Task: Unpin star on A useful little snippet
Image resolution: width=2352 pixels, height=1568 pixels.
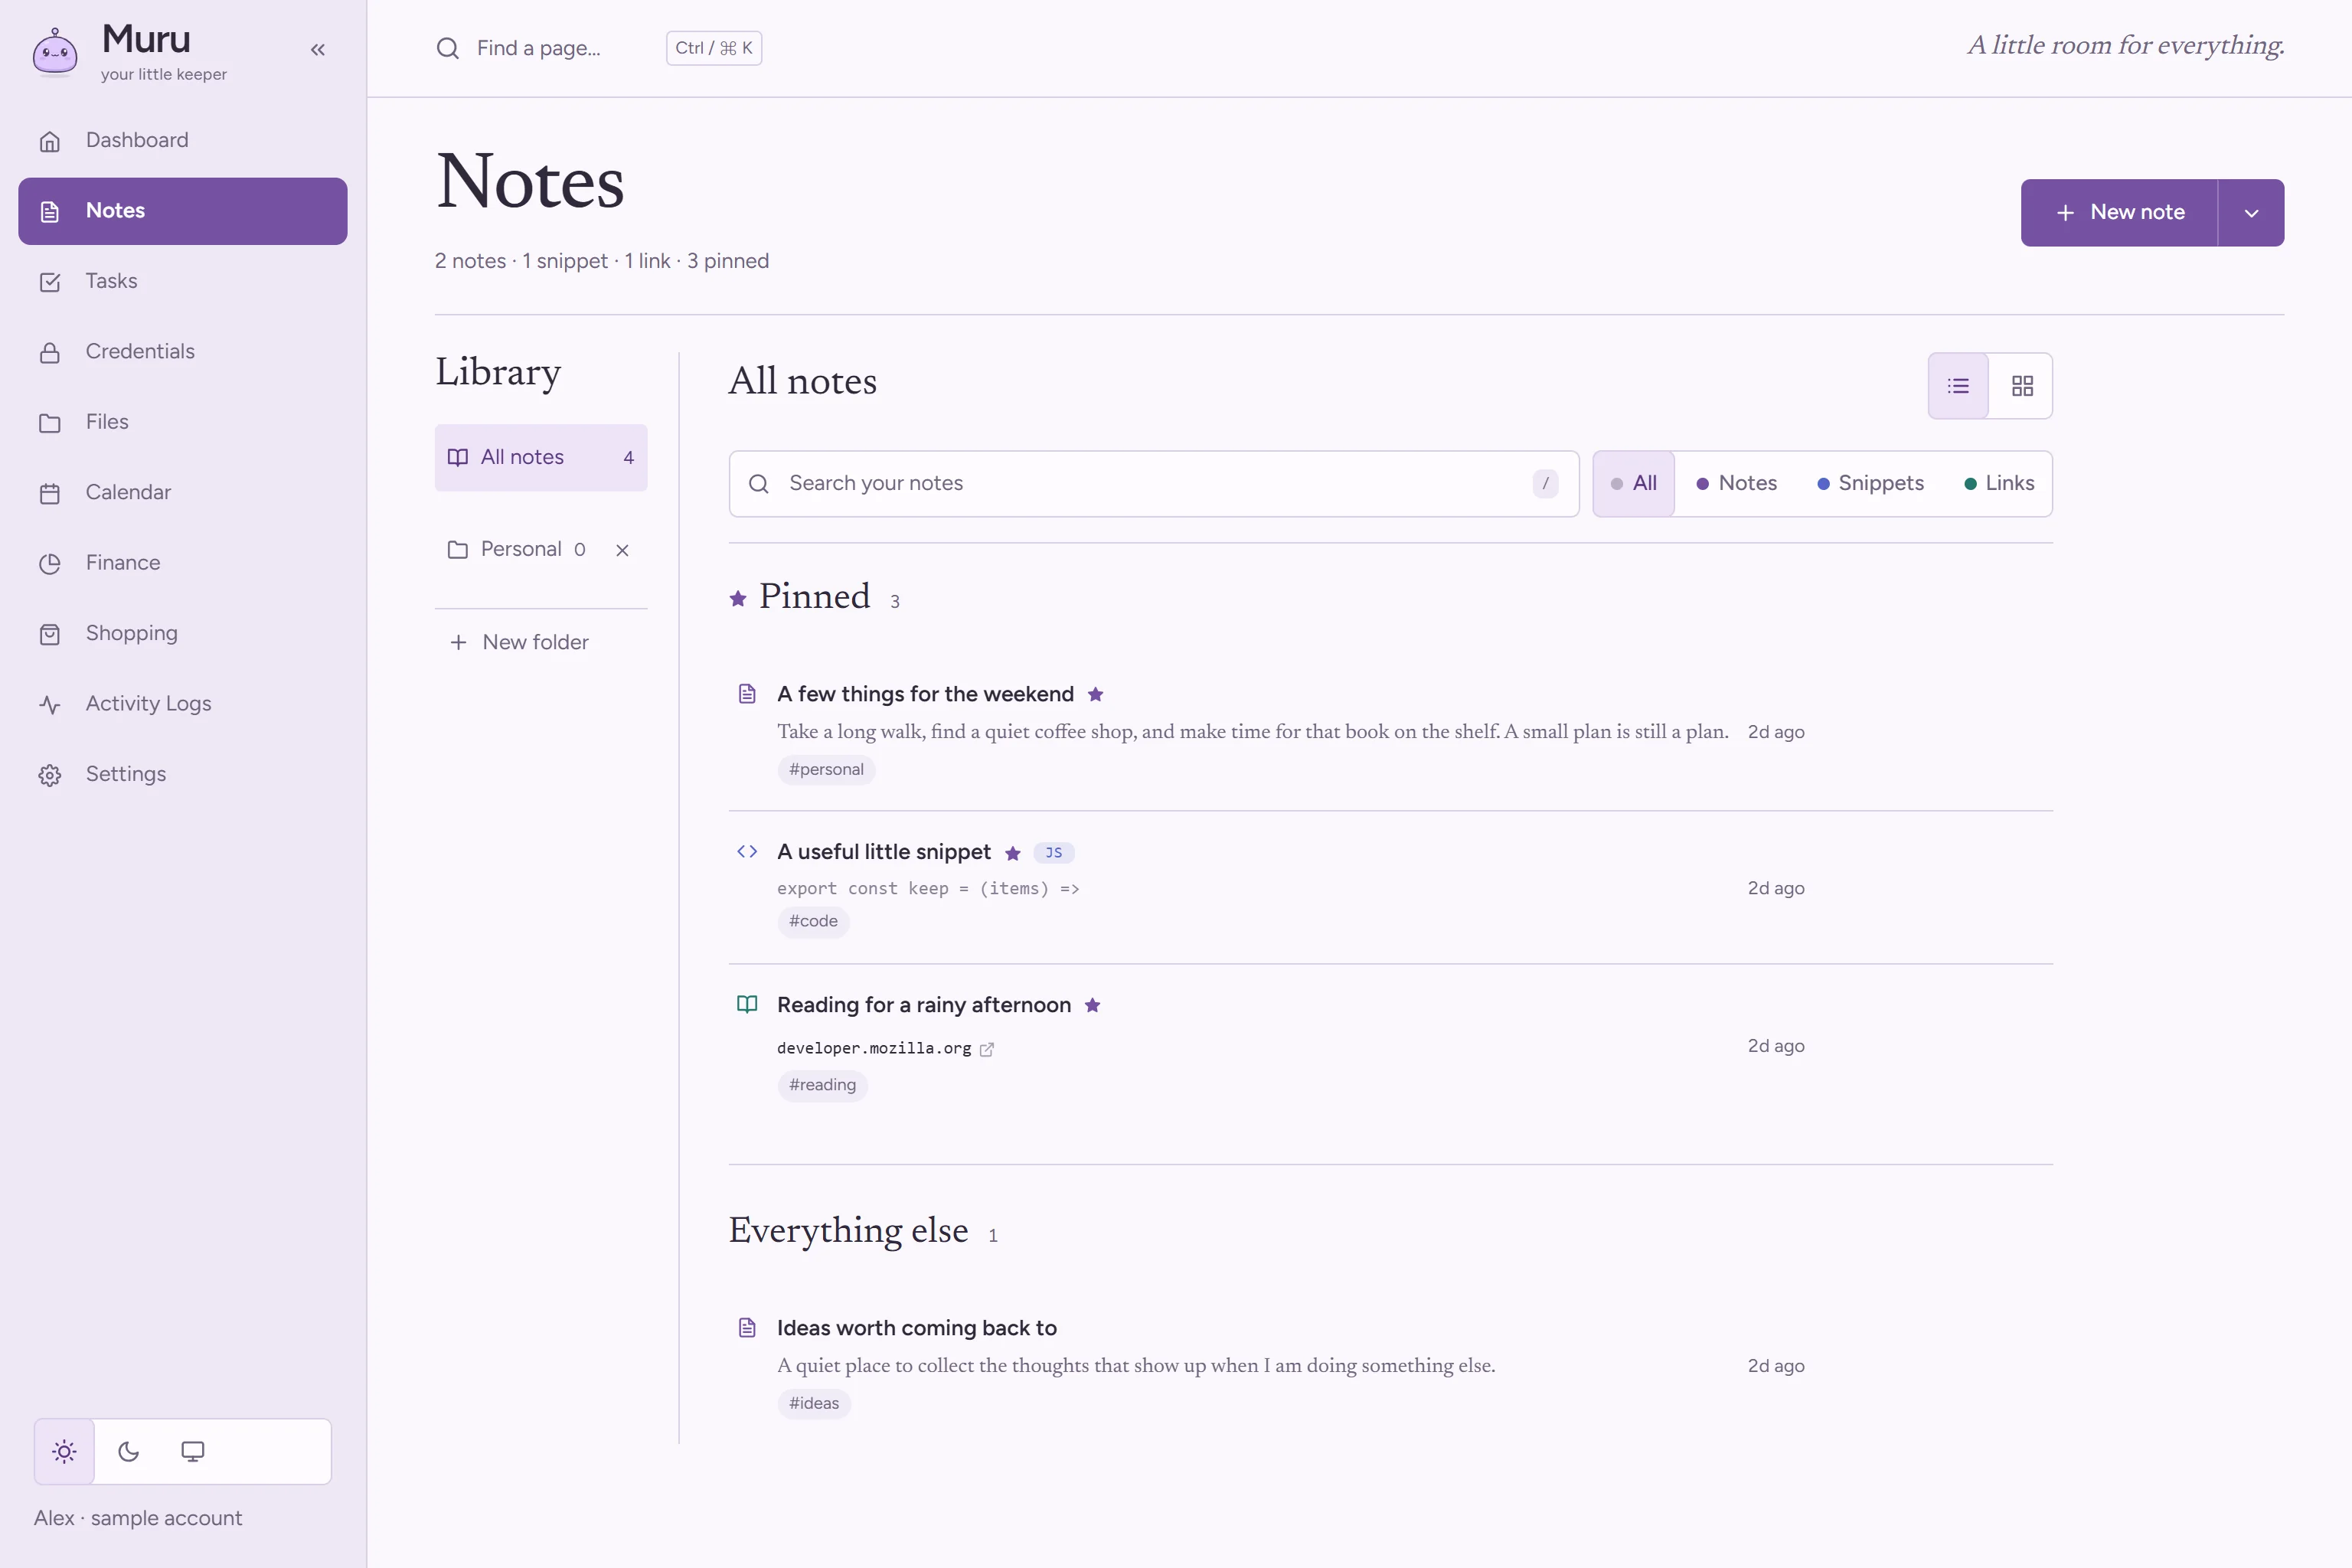Action: [1012, 853]
